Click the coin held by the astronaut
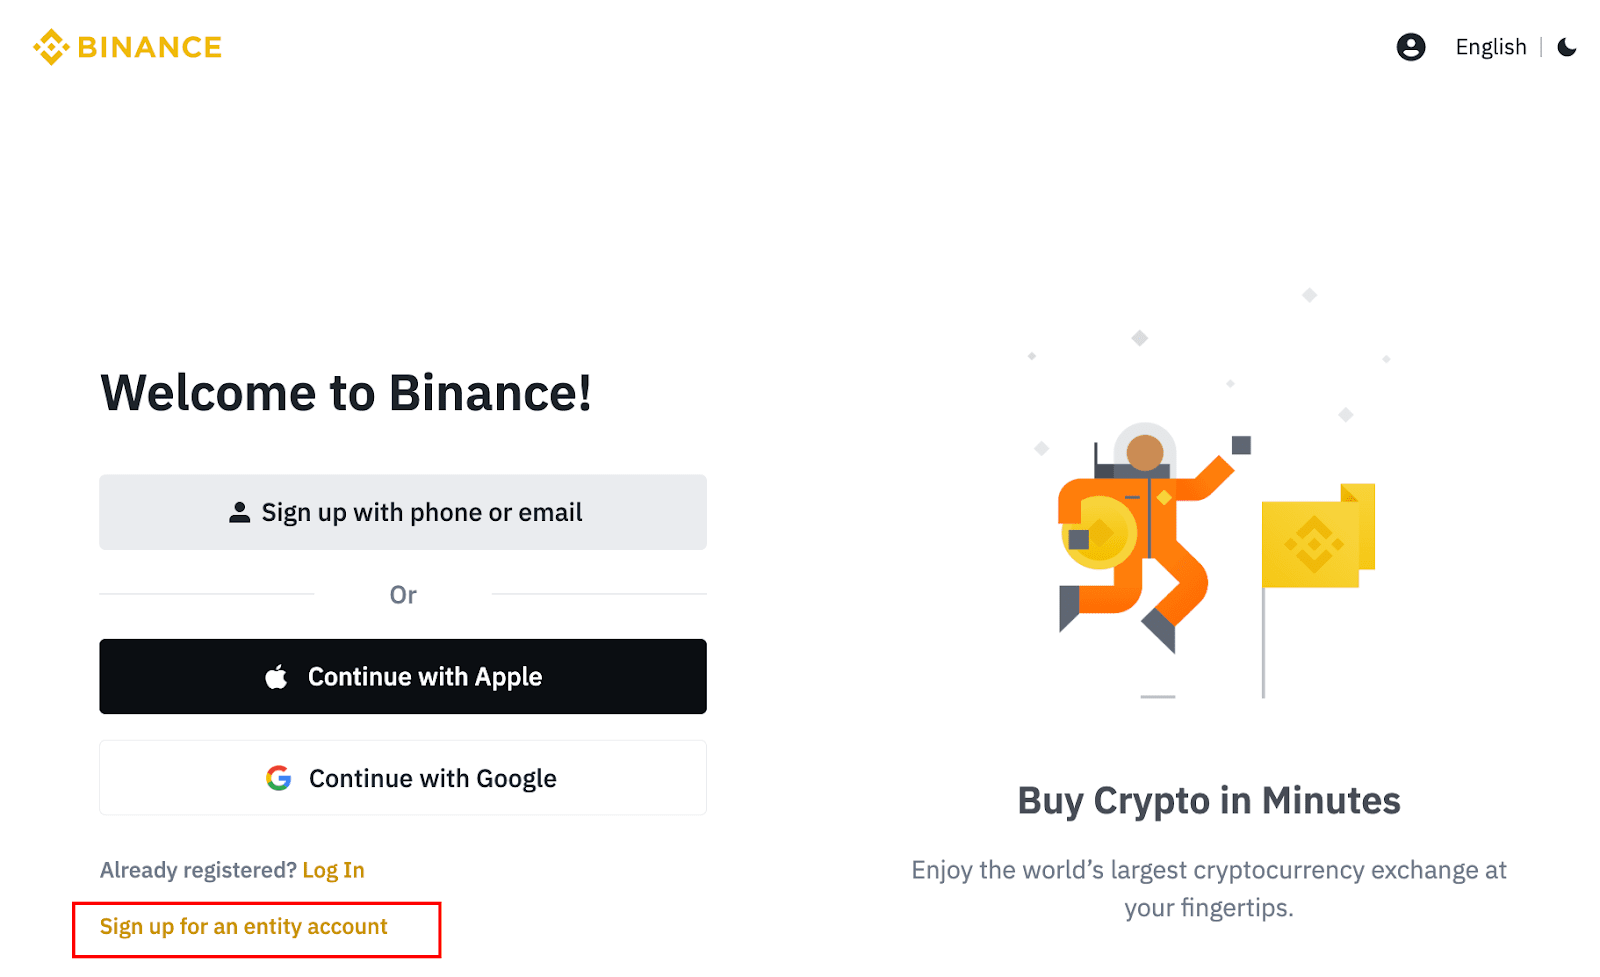 [1098, 533]
